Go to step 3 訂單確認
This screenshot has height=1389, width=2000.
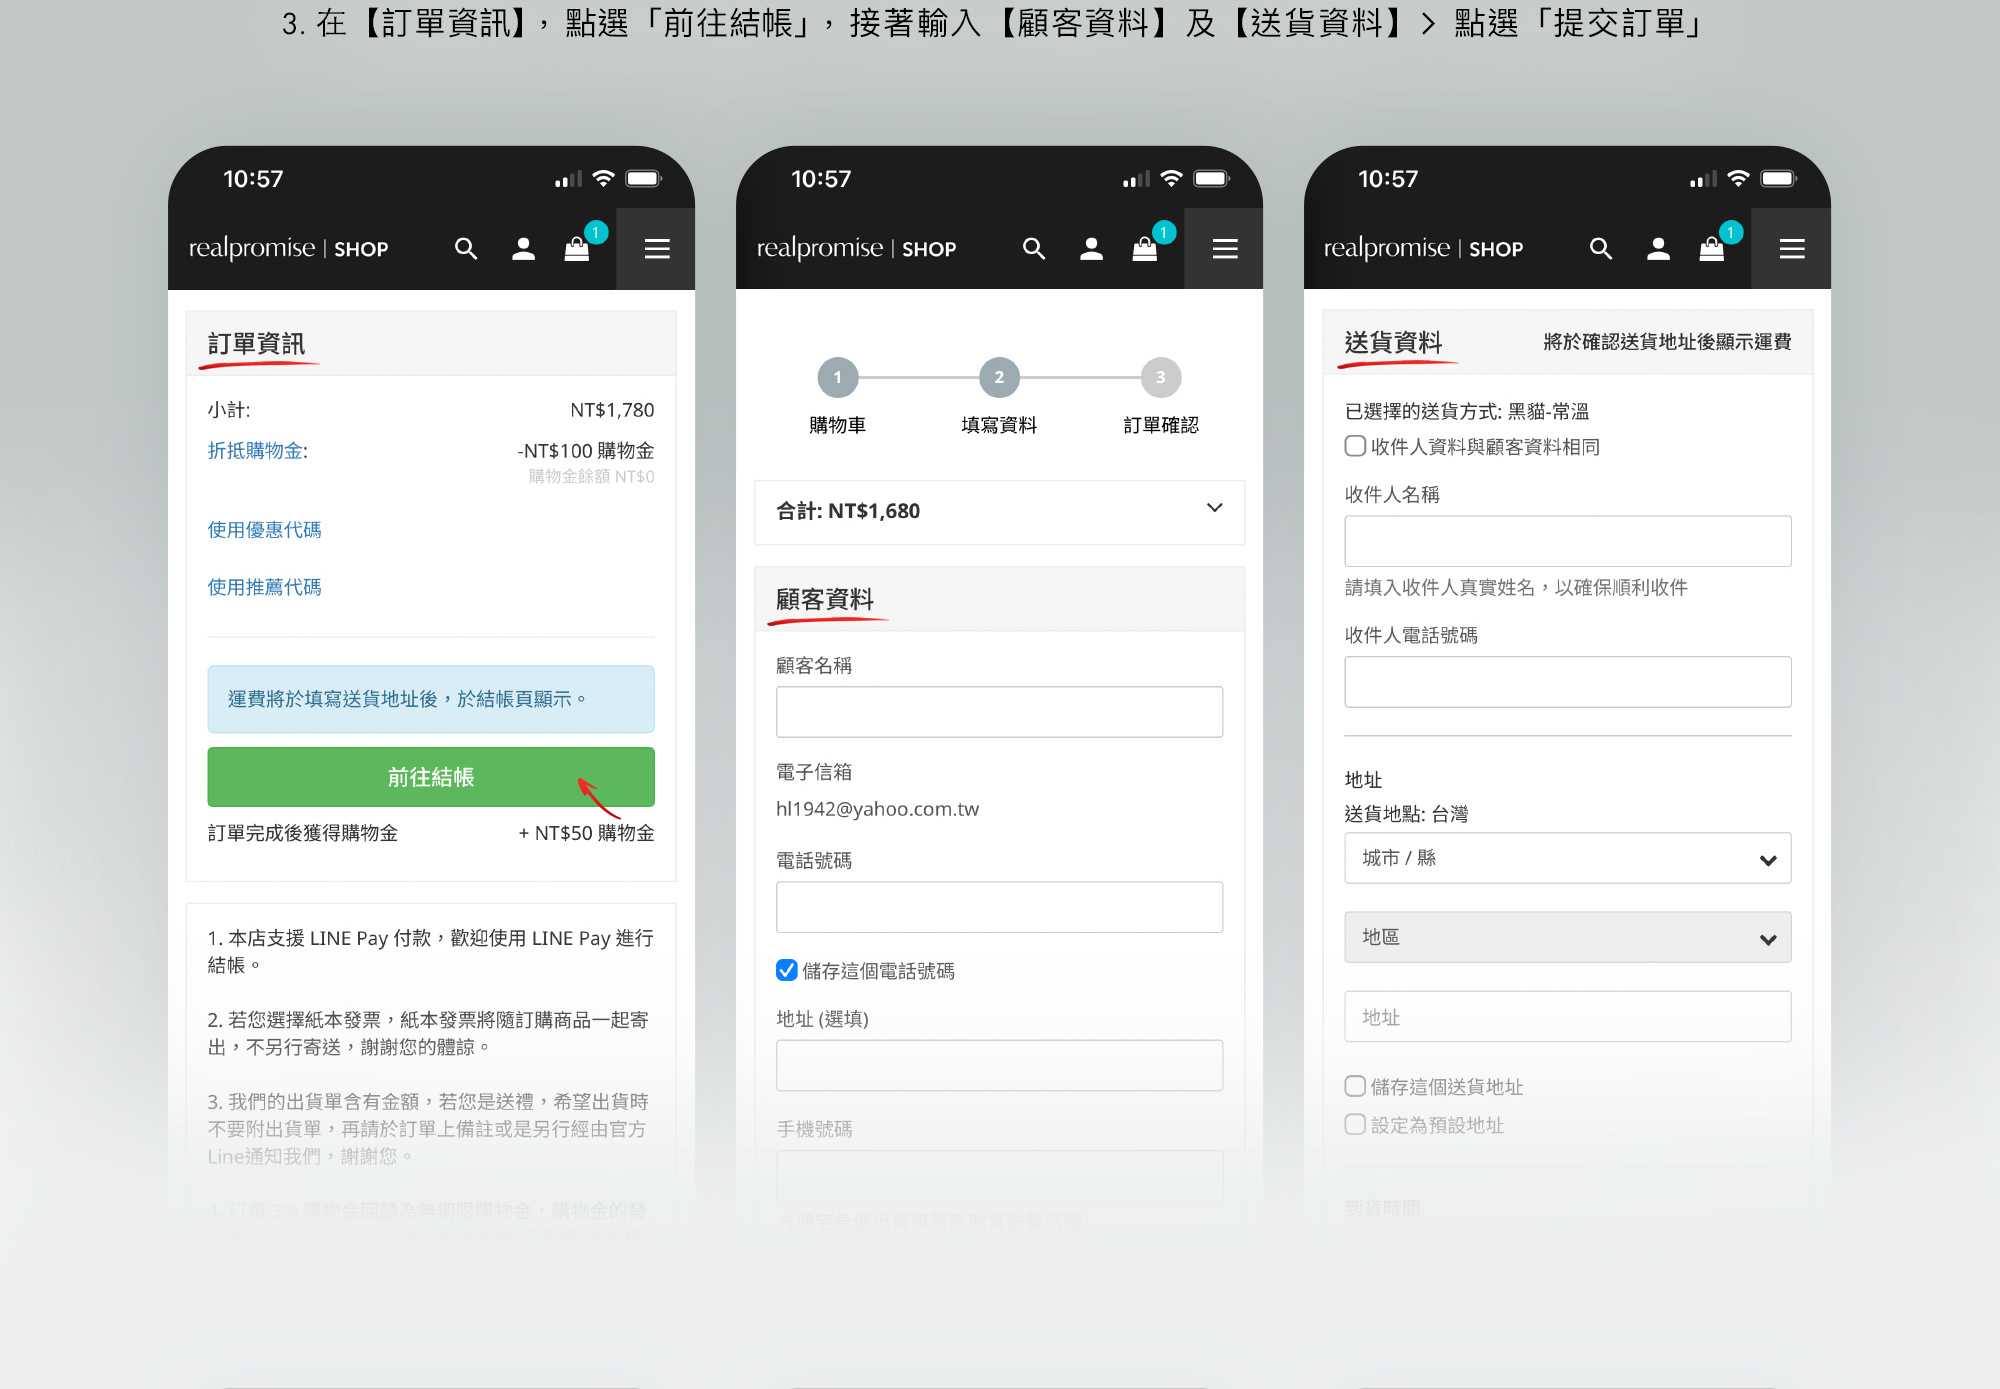(x=1160, y=378)
